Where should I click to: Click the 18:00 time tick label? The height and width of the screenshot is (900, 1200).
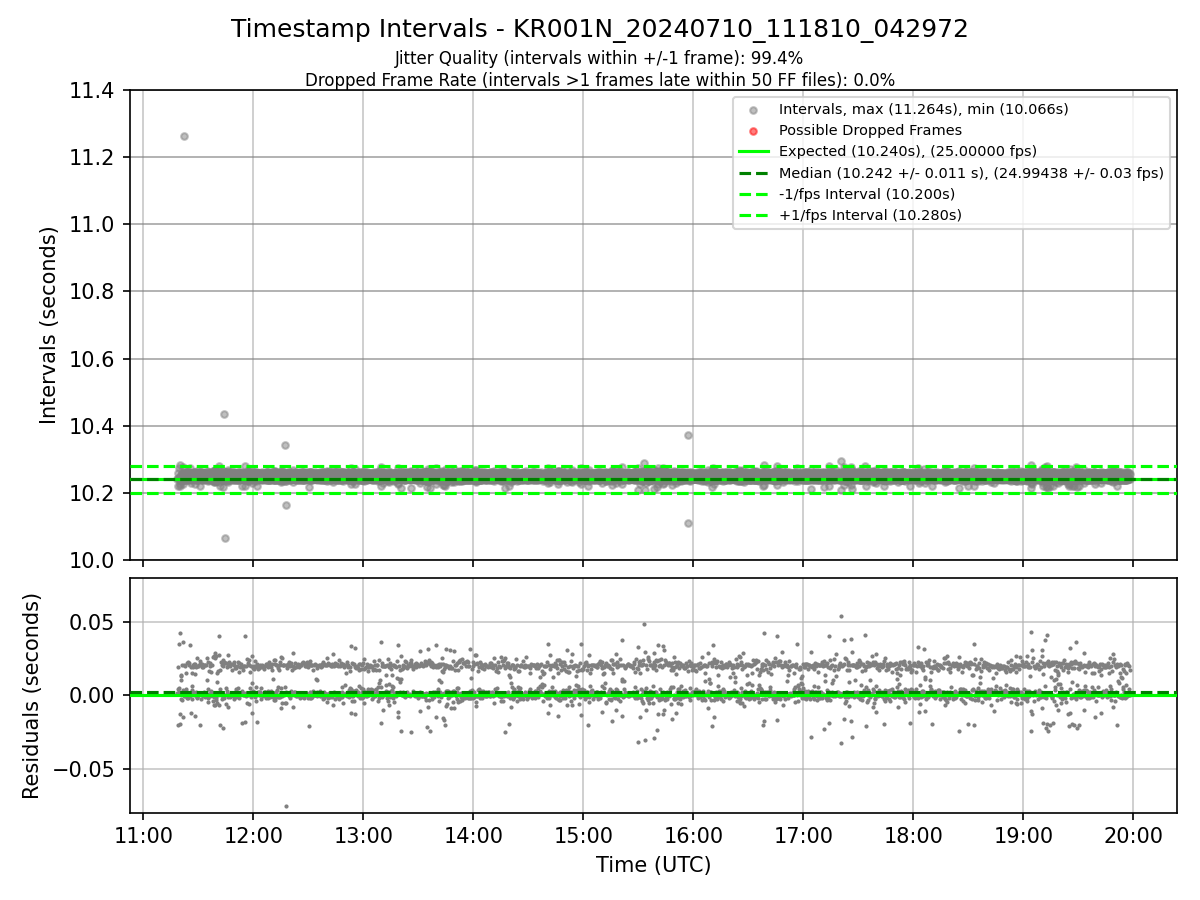pos(913,834)
